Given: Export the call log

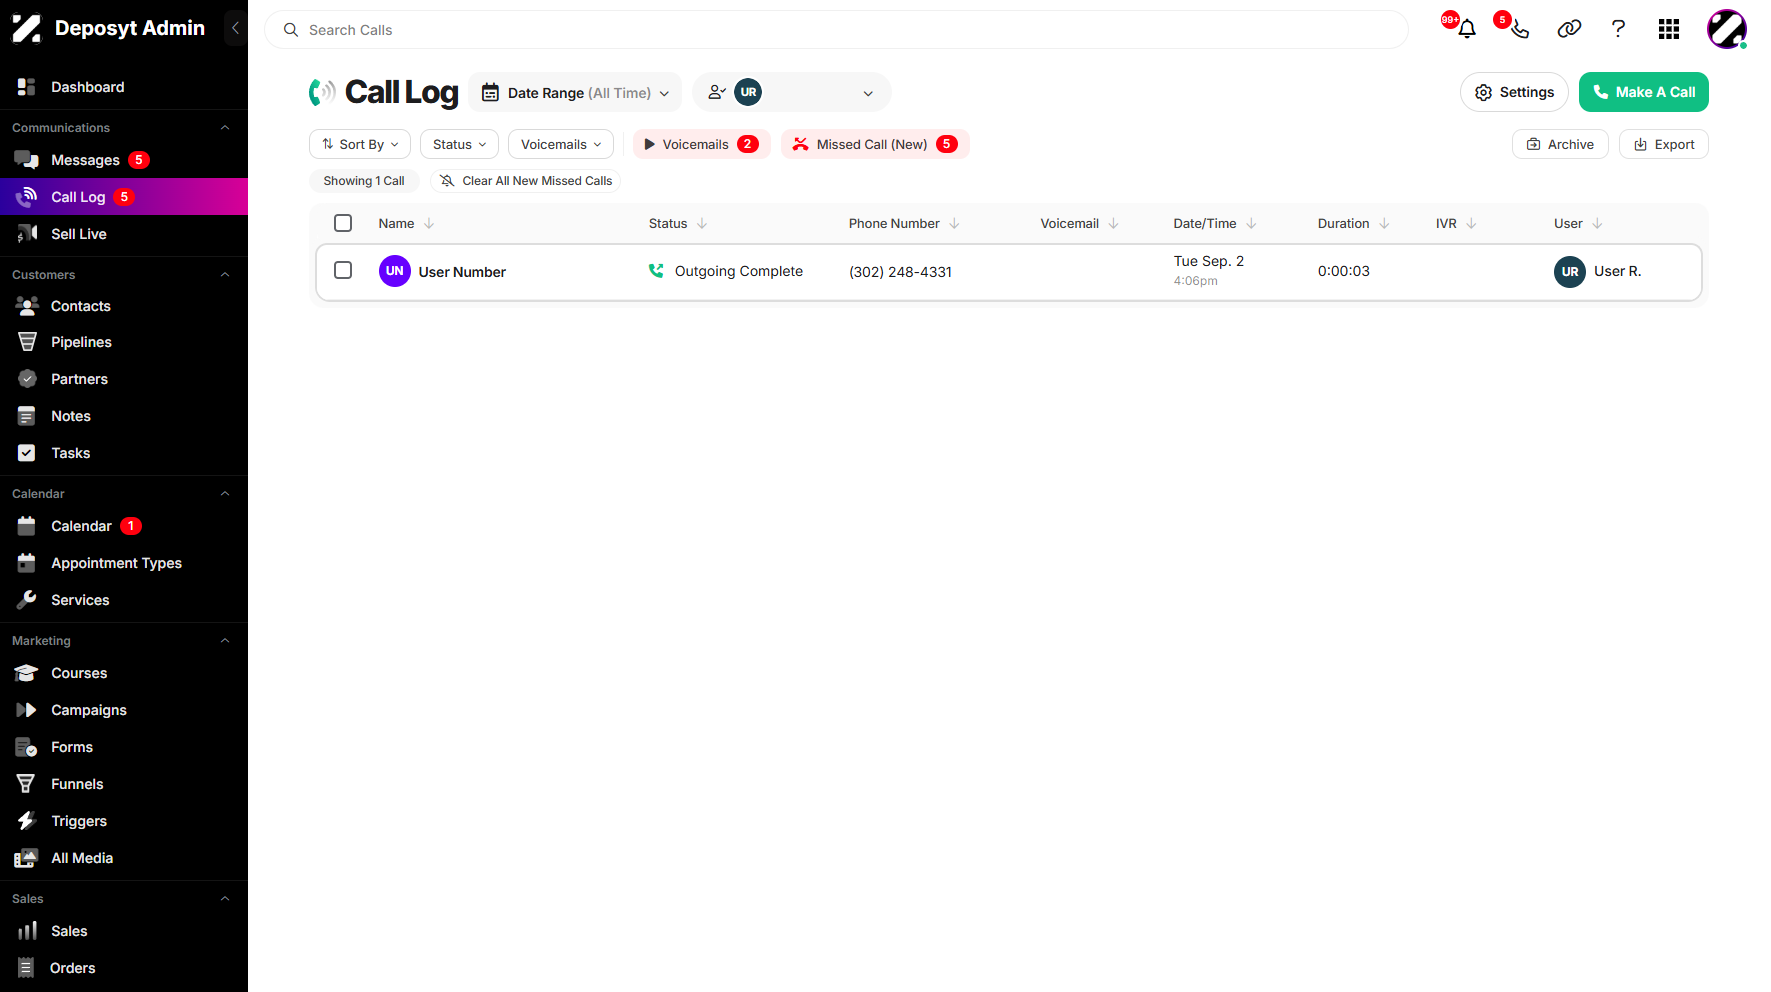Looking at the screenshot, I should click(x=1663, y=144).
